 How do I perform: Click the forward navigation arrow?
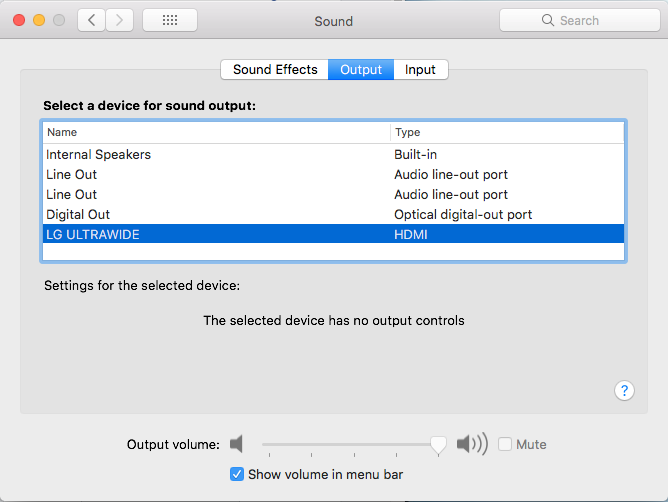120,20
